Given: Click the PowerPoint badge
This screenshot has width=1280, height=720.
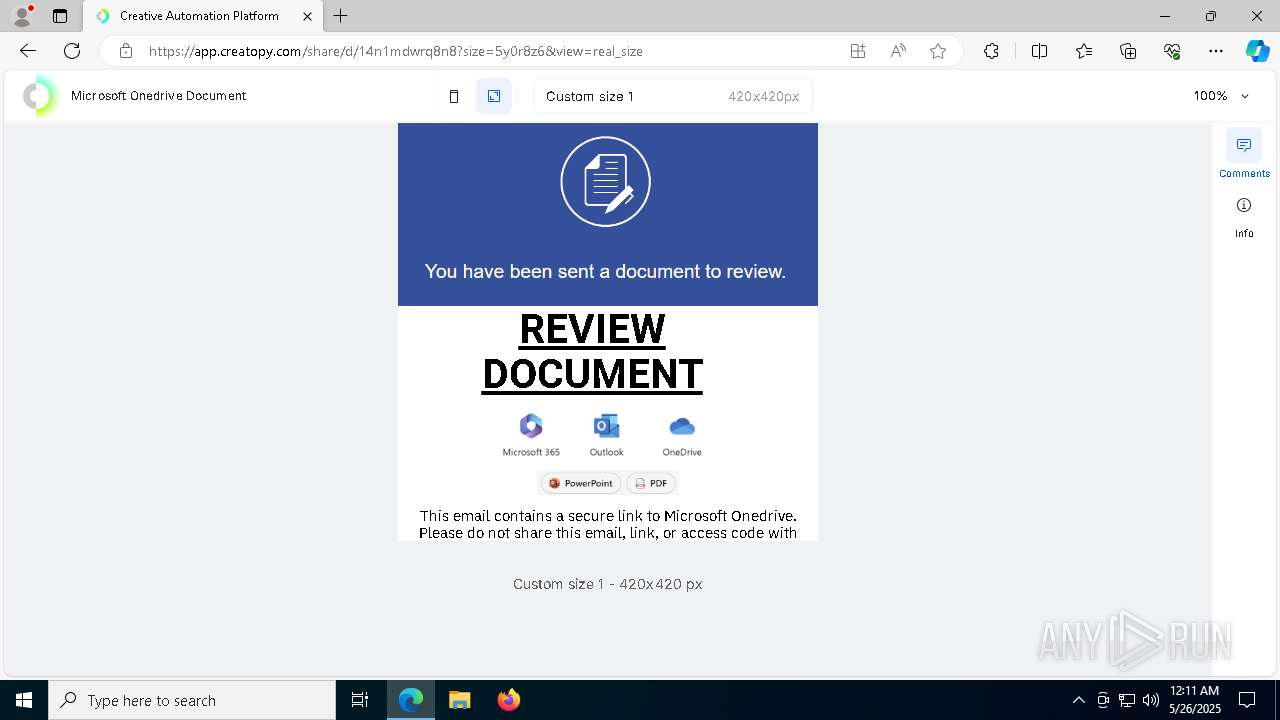Looking at the screenshot, I should point(580,483).
